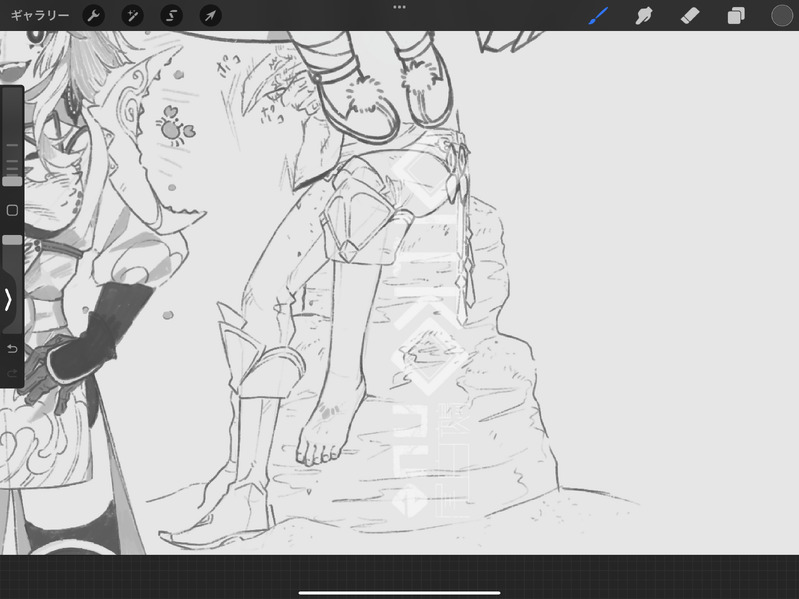Tap the square modify button on sidebar
799x599 pixels.
(x=12, y=210)
